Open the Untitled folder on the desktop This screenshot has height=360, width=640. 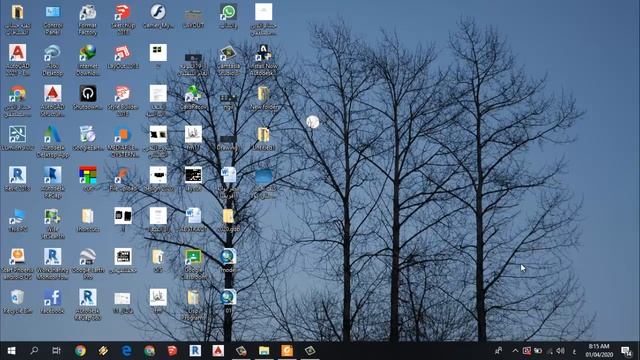(263, 139)
